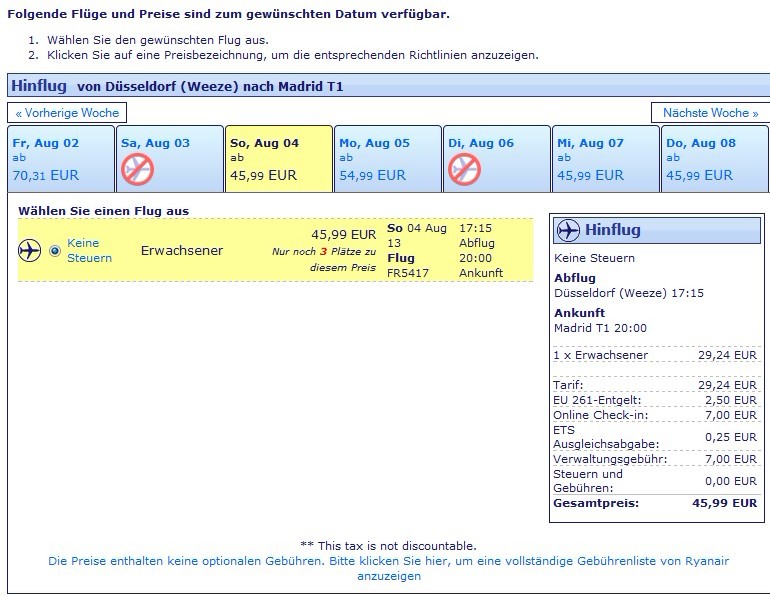Click the arrival text Madrid T1 20:00
The width and height of the screenshot is (770, 596).
tap(600, 328)
